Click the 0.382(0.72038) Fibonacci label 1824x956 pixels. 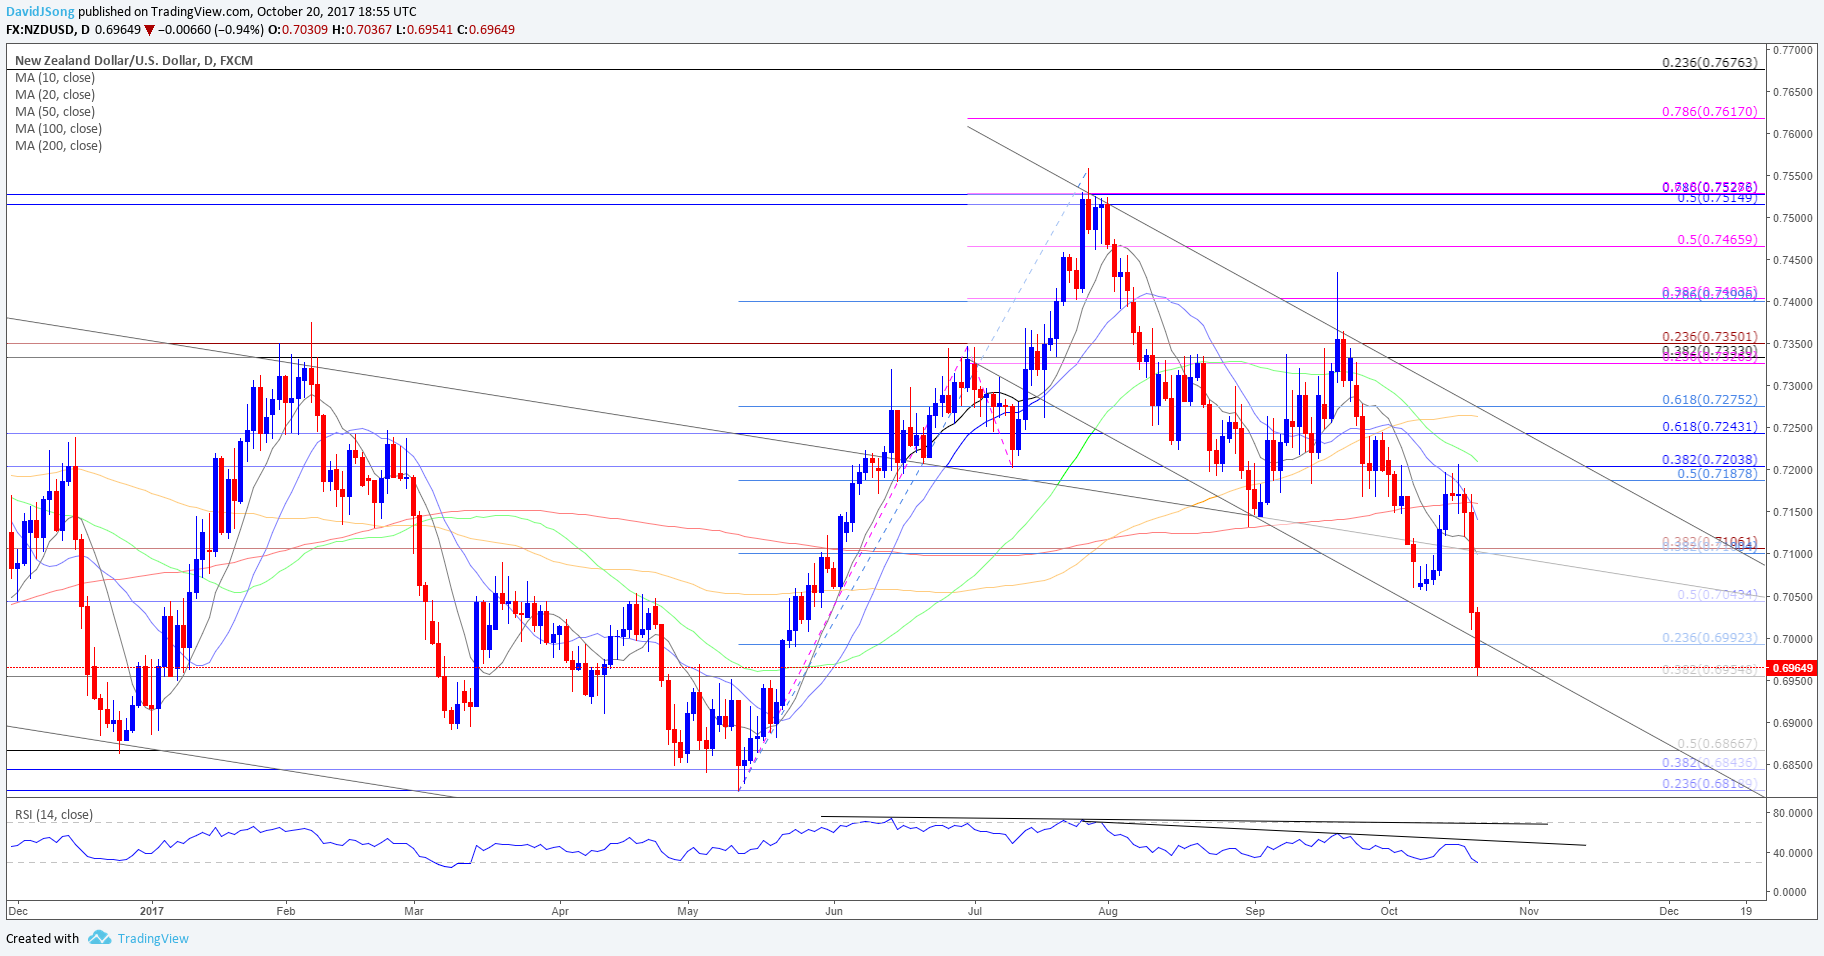point(1709,460)
